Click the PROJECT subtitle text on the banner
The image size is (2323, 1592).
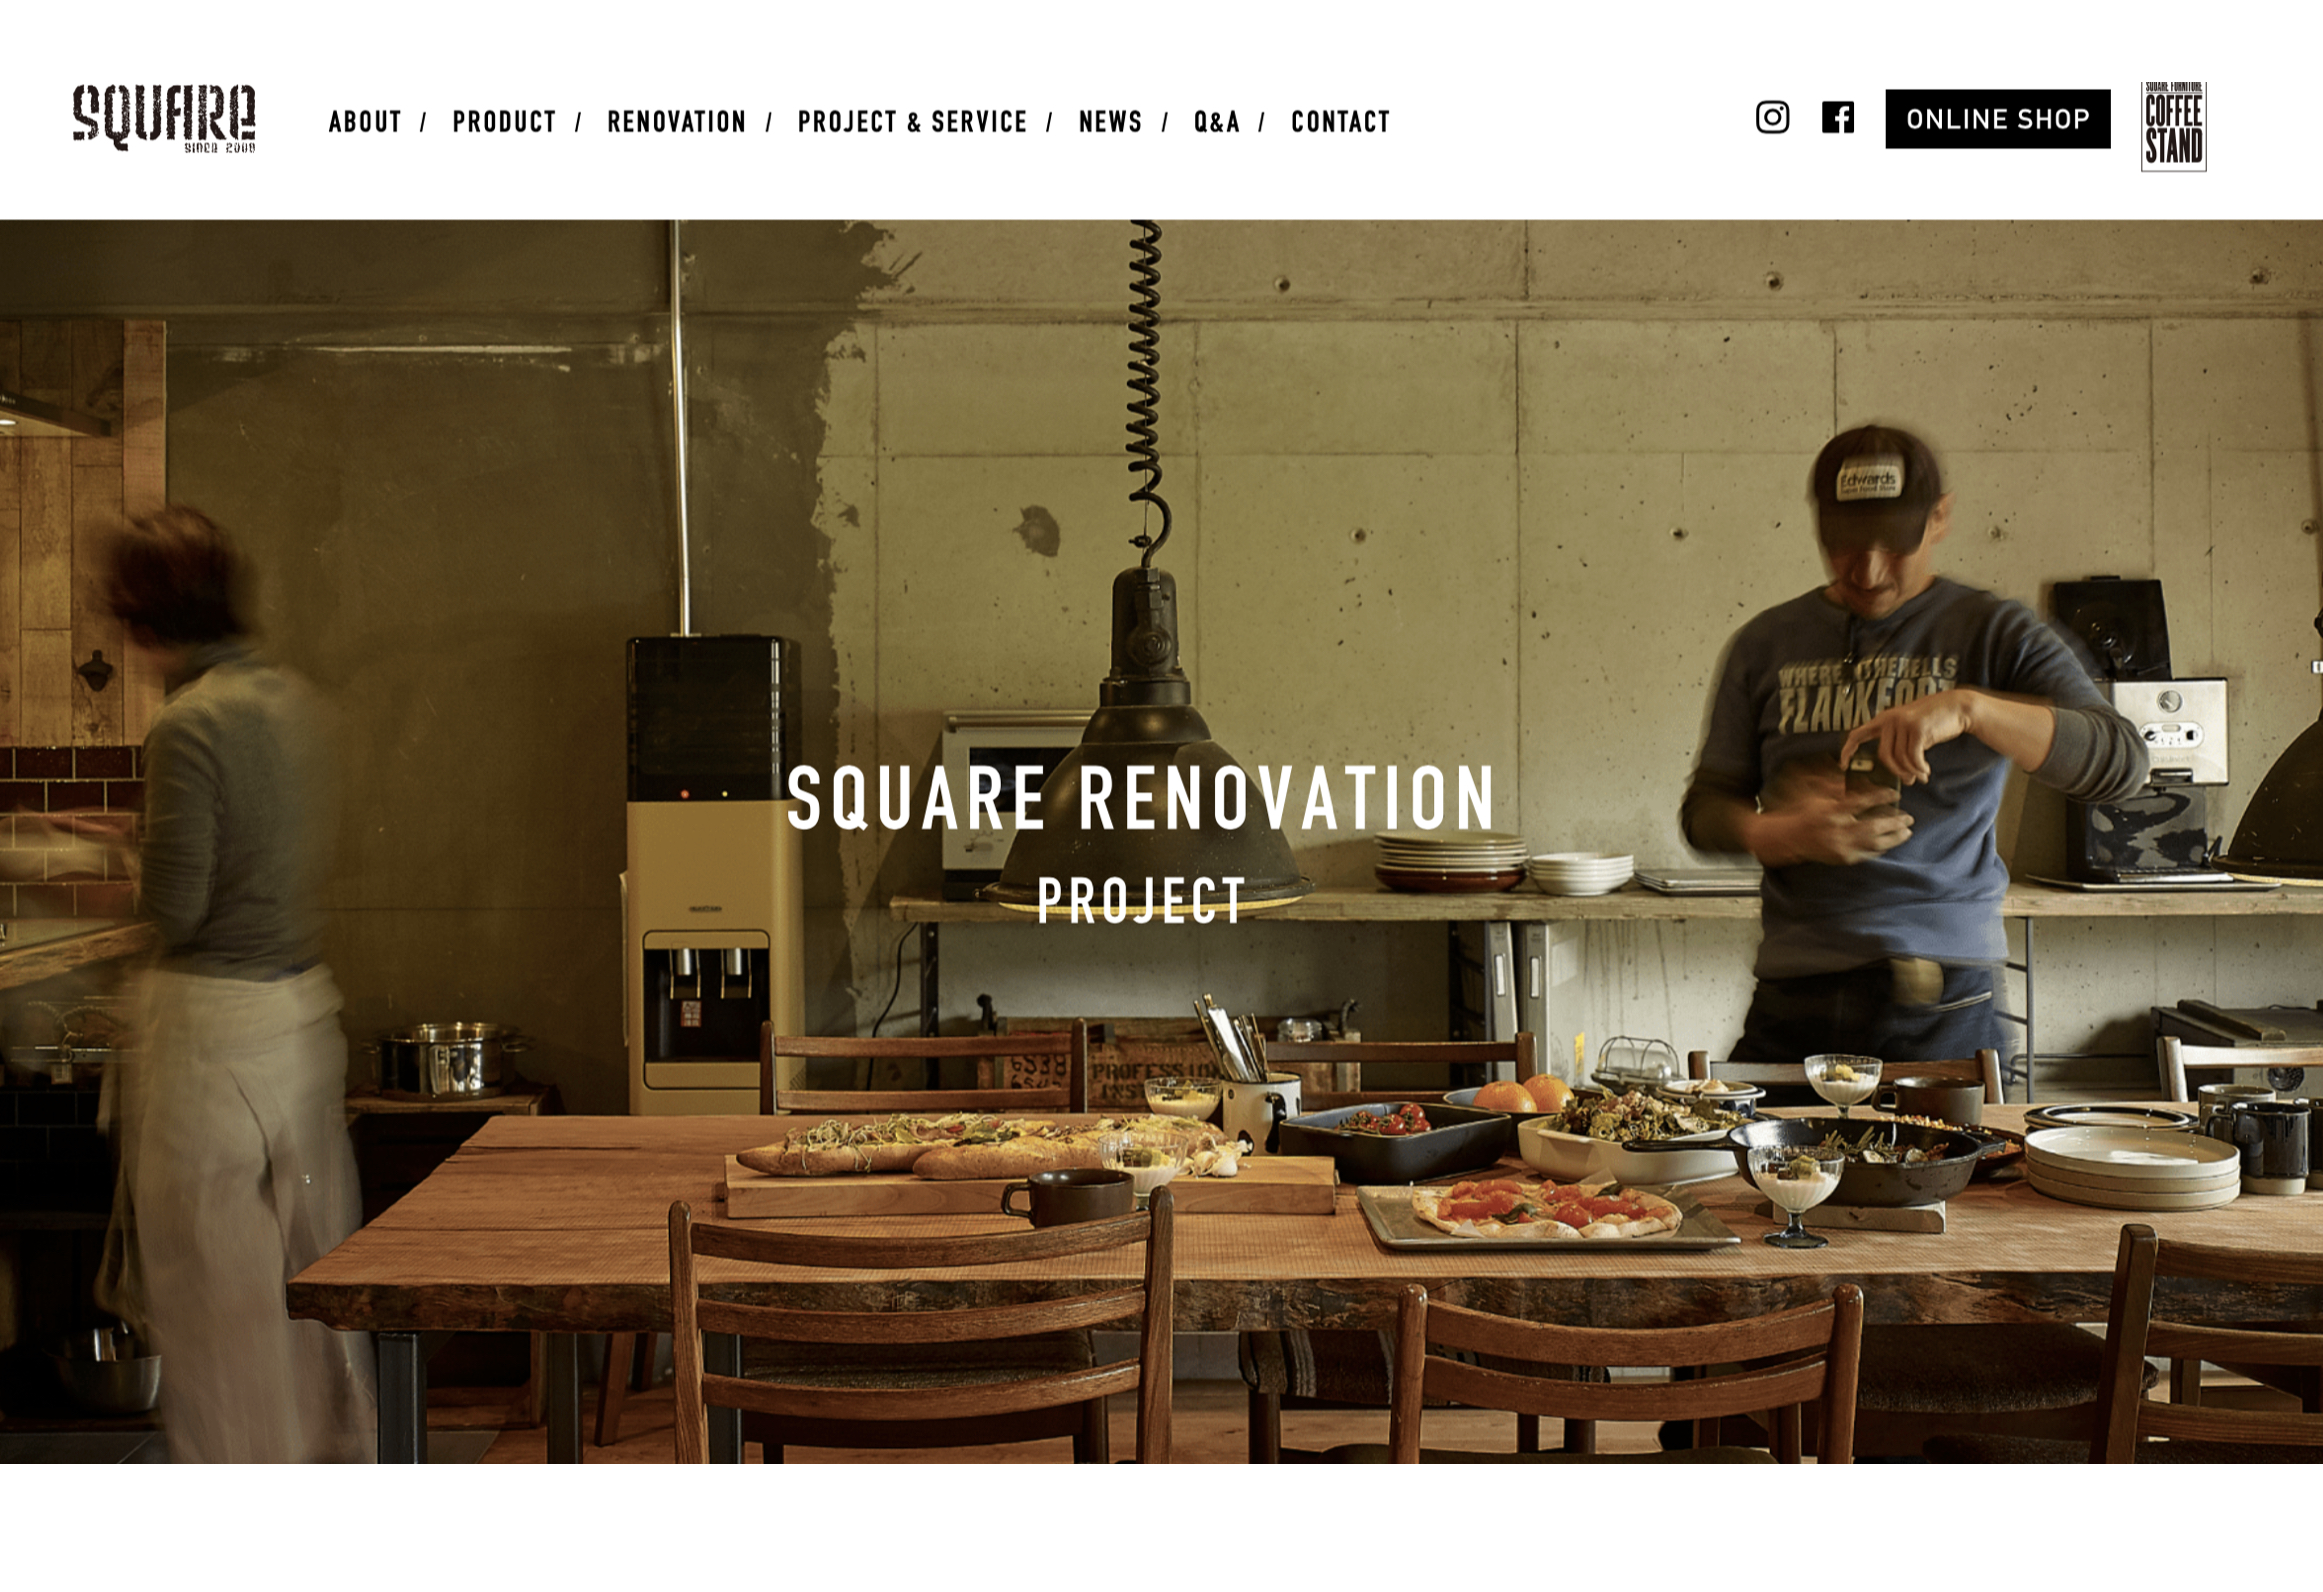click(1141, 901)
